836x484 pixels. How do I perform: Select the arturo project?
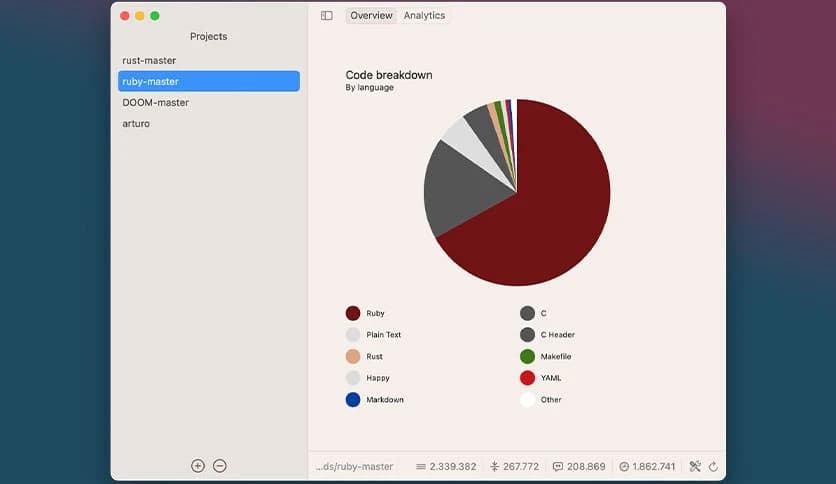pyautogui.click(x=208, y=123)
